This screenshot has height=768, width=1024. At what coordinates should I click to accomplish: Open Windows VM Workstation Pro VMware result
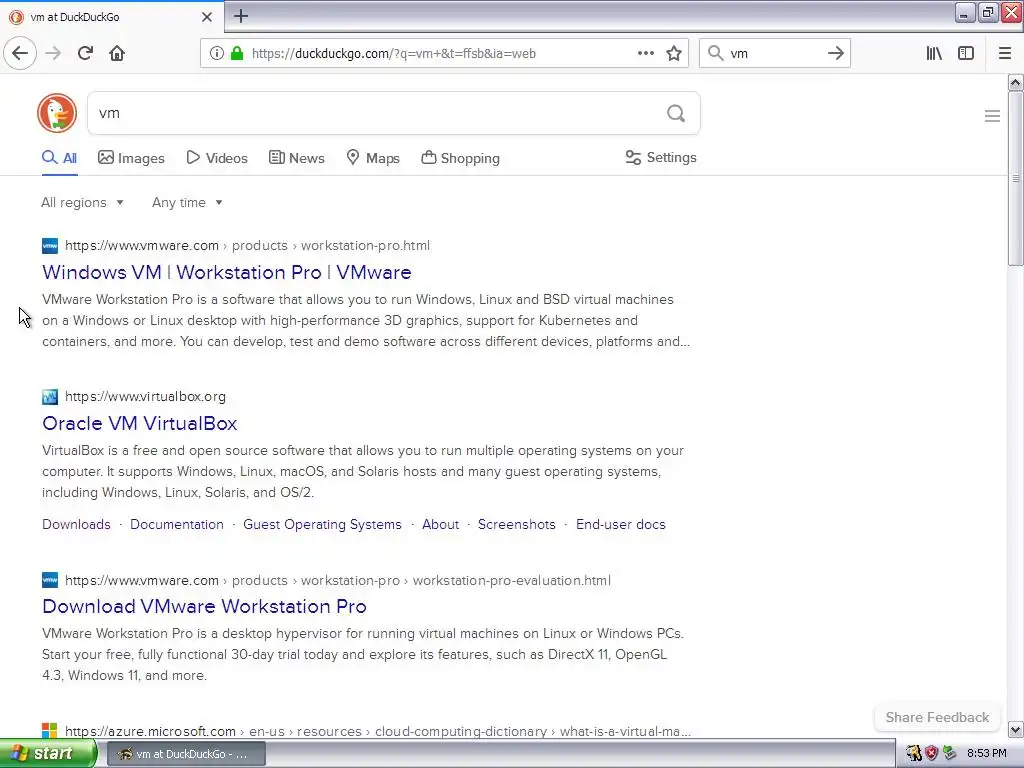227,272
